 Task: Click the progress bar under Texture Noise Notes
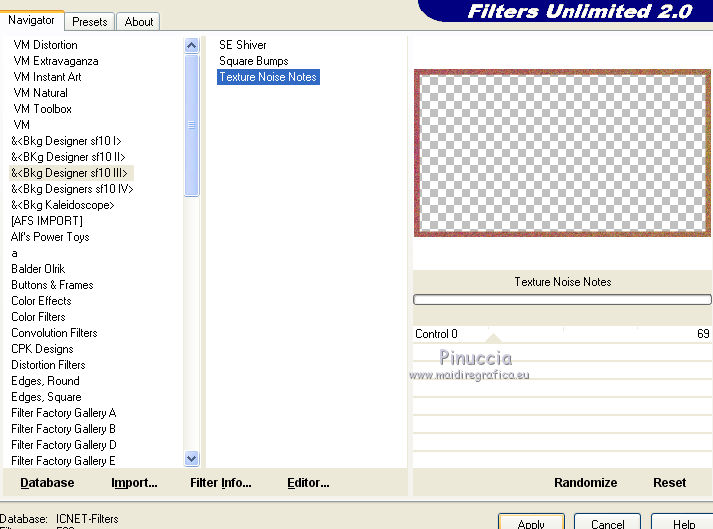coord(562,299)
